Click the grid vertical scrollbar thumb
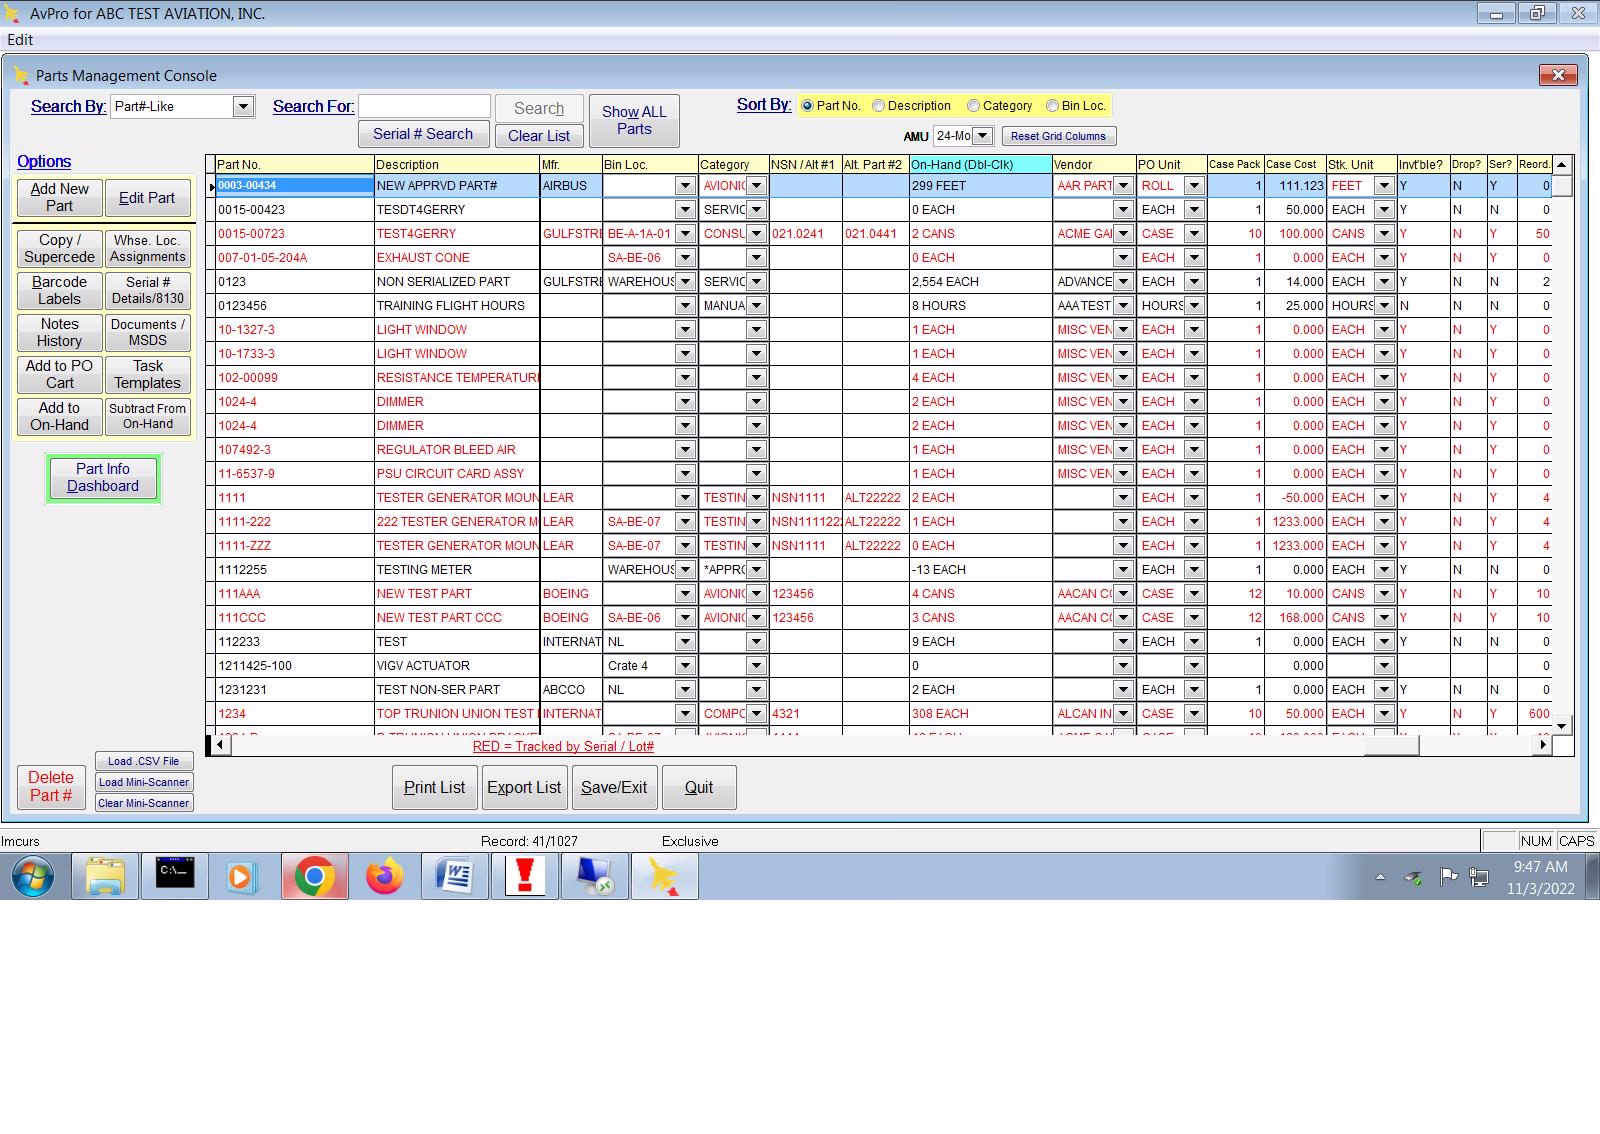 click(x=1562, y=186)
